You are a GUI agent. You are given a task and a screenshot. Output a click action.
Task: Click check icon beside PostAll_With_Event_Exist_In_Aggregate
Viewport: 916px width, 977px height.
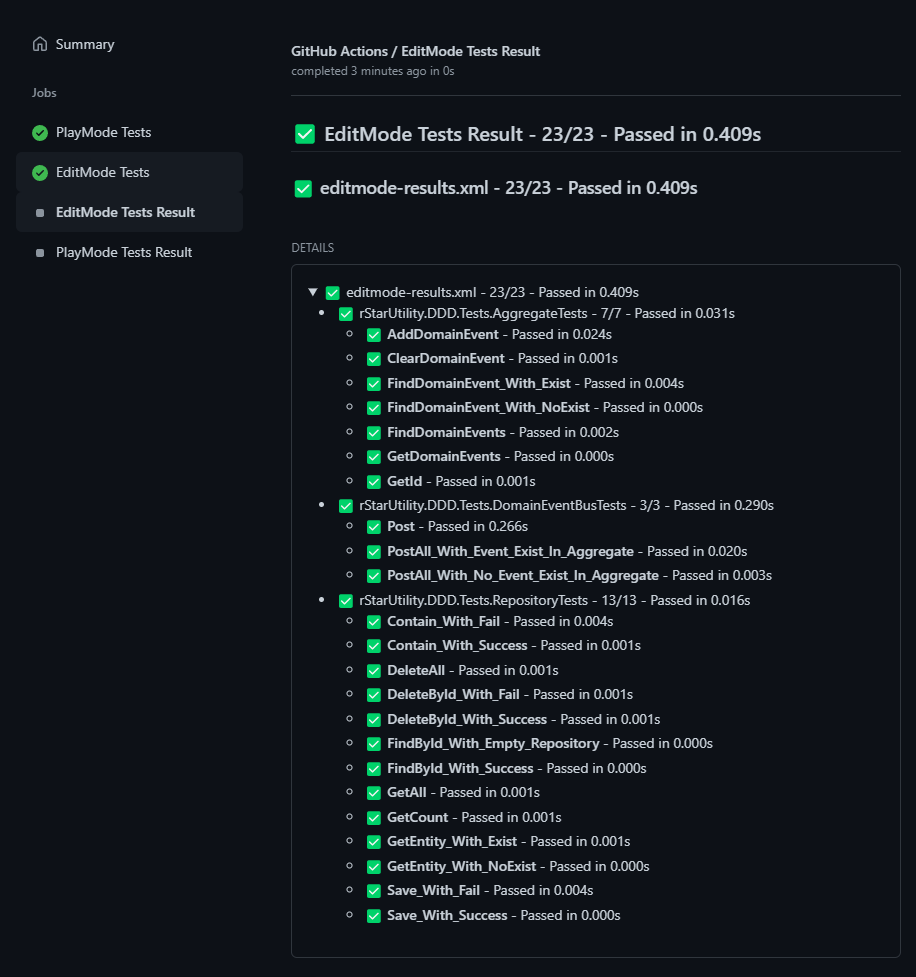pos(374,552)
